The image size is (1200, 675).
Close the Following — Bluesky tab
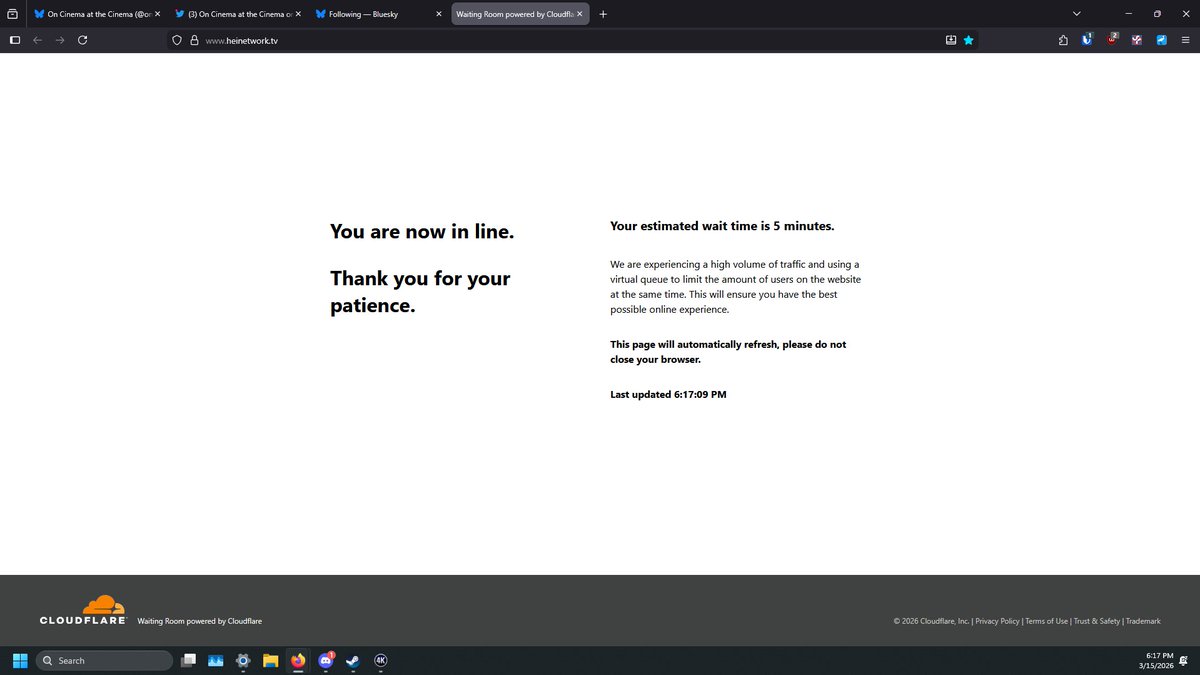438,14
